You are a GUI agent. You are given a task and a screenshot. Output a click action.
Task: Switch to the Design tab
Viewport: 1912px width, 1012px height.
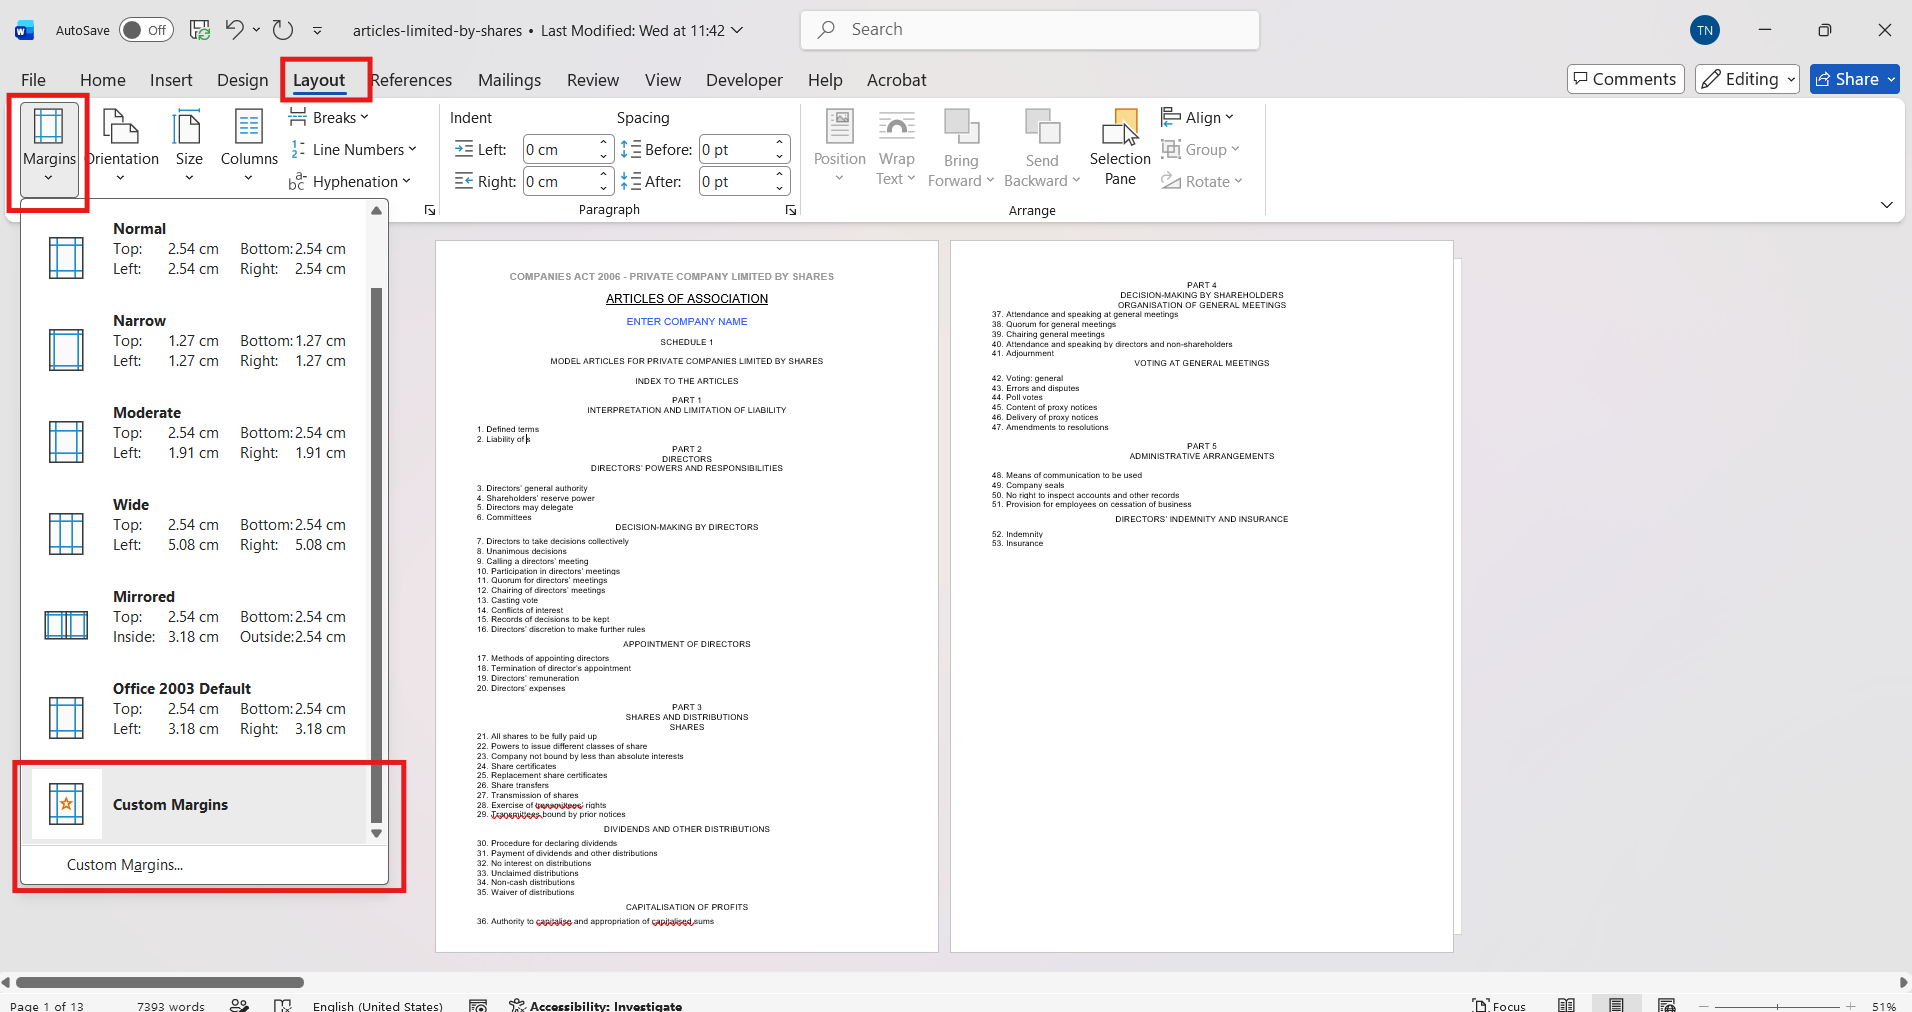click(243, 80)
